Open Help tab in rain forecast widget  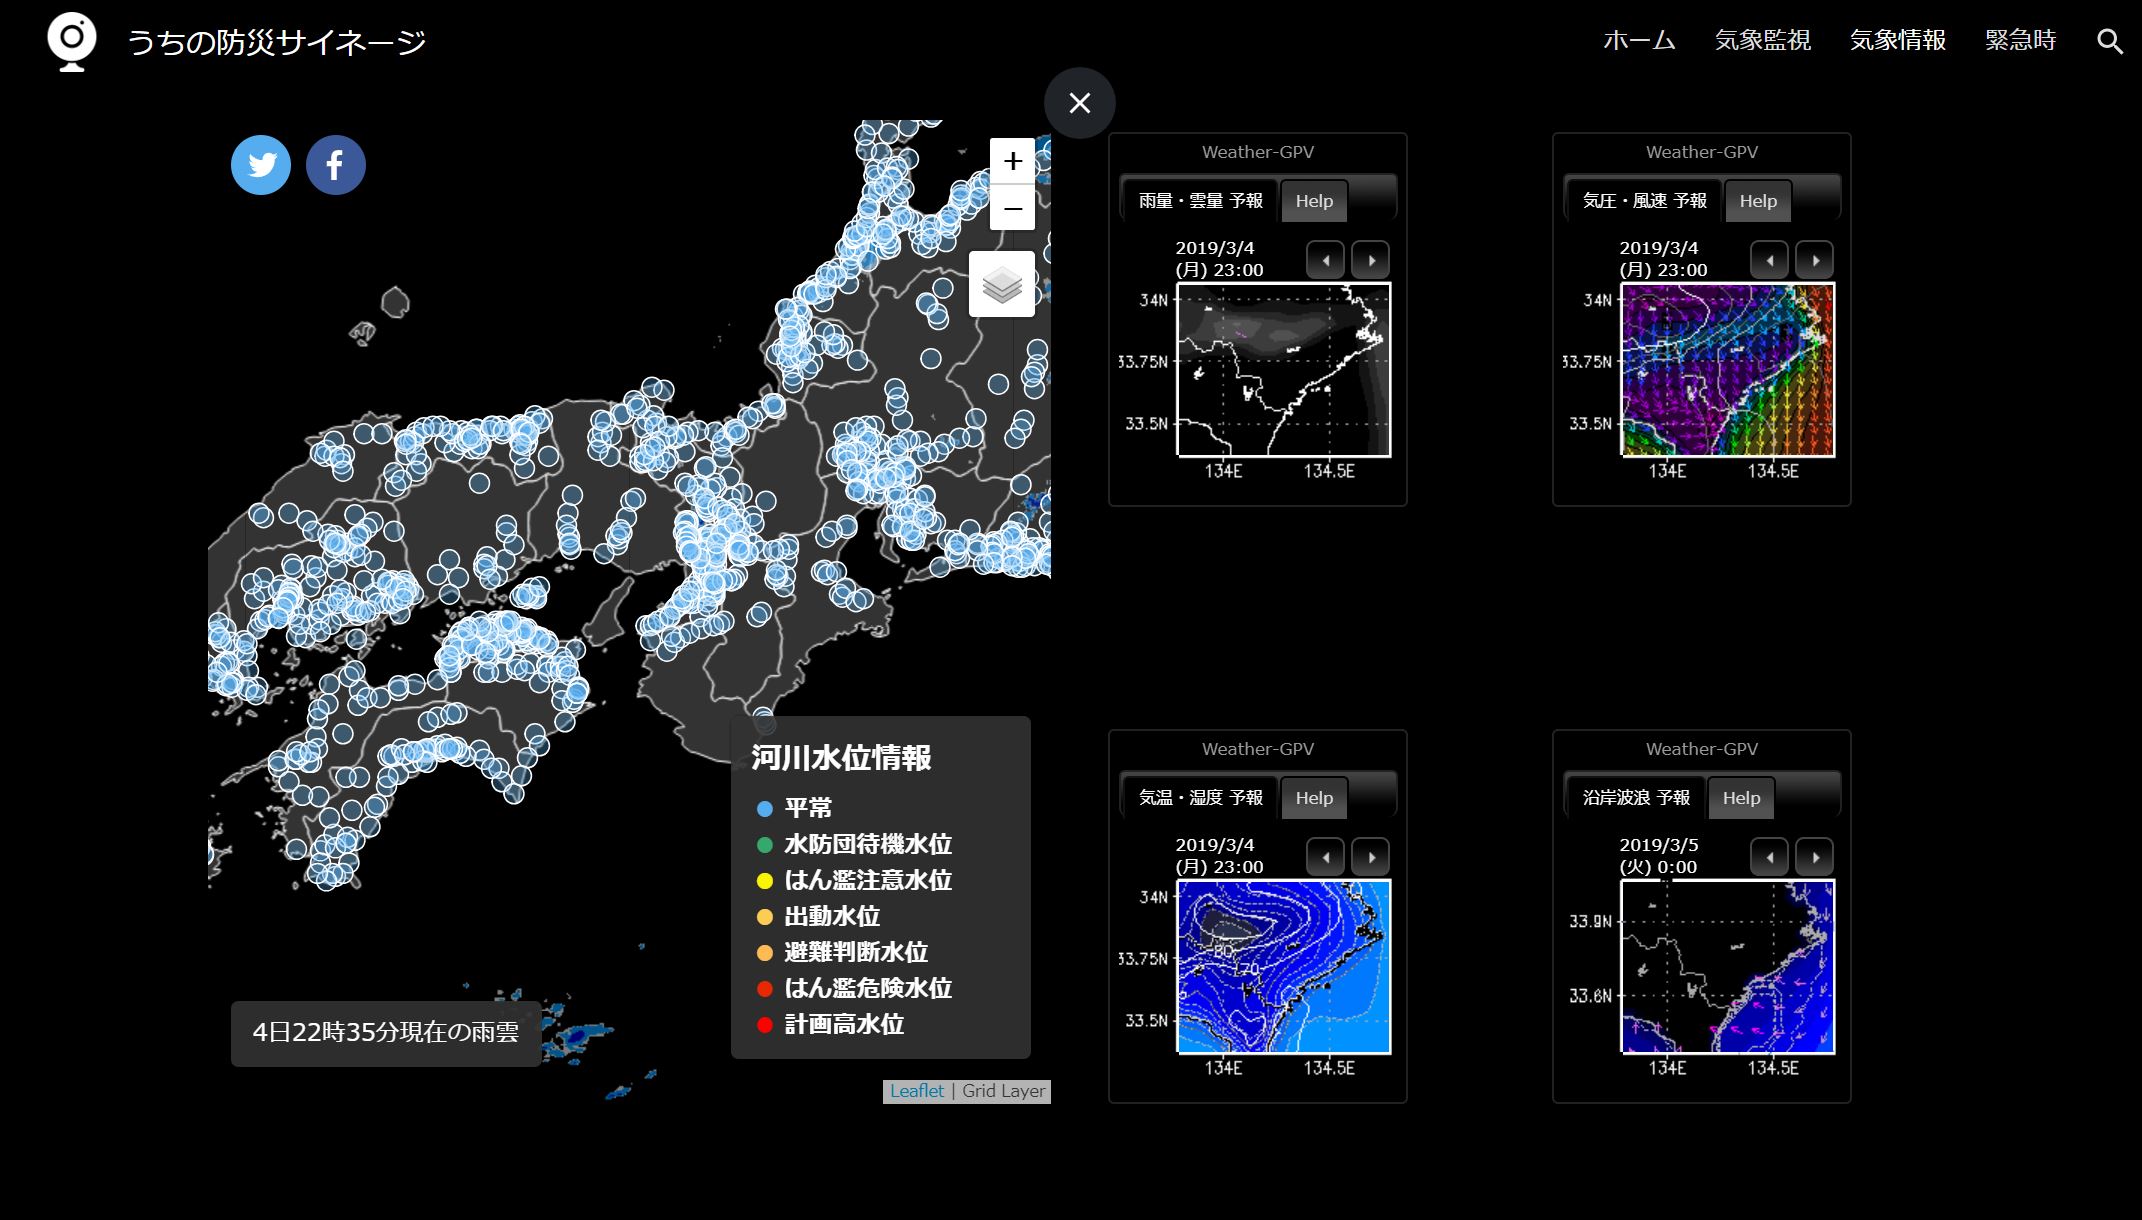click(1314, 201)
